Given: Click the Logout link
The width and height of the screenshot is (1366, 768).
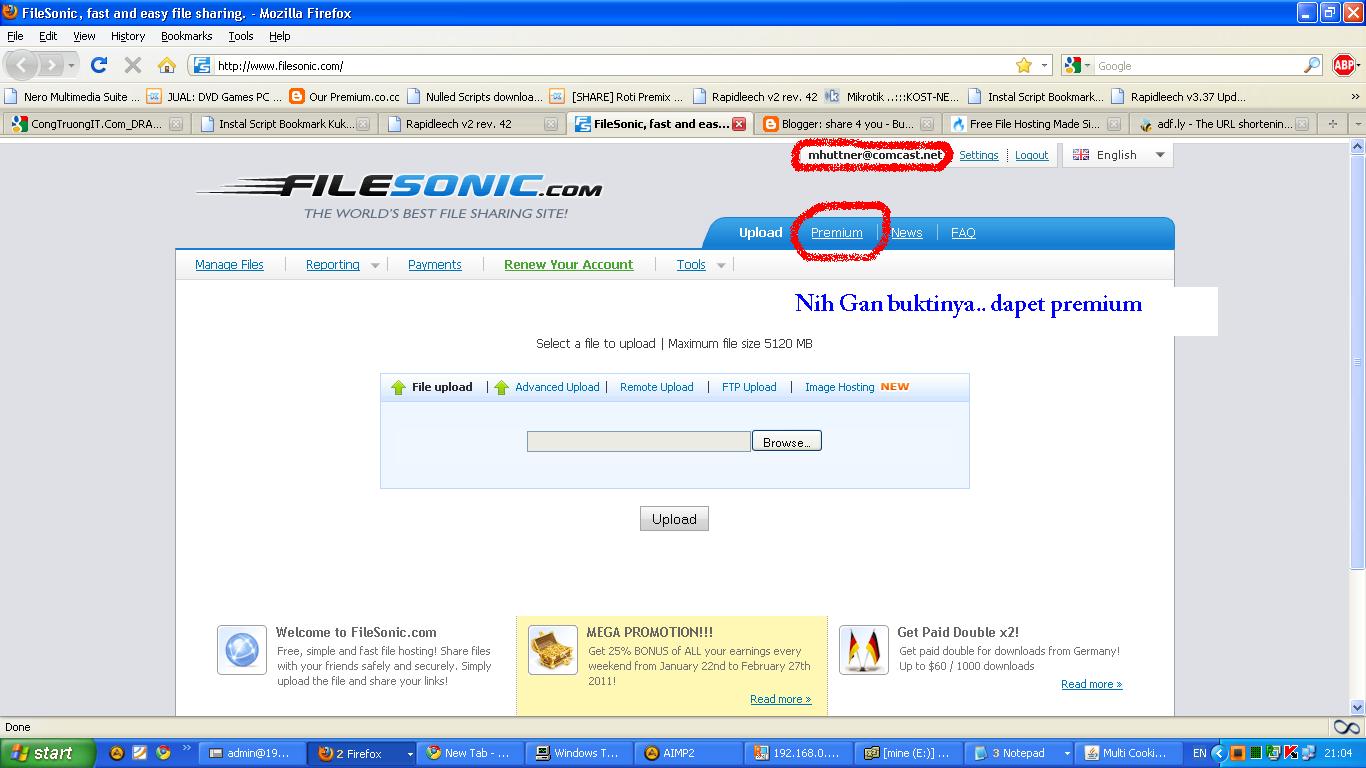Looking at the screenshot, I should (1031, 155).
